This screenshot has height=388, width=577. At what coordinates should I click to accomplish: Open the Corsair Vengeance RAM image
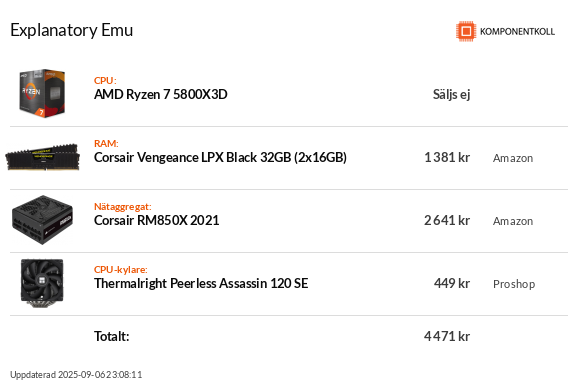tap(43, 157)
